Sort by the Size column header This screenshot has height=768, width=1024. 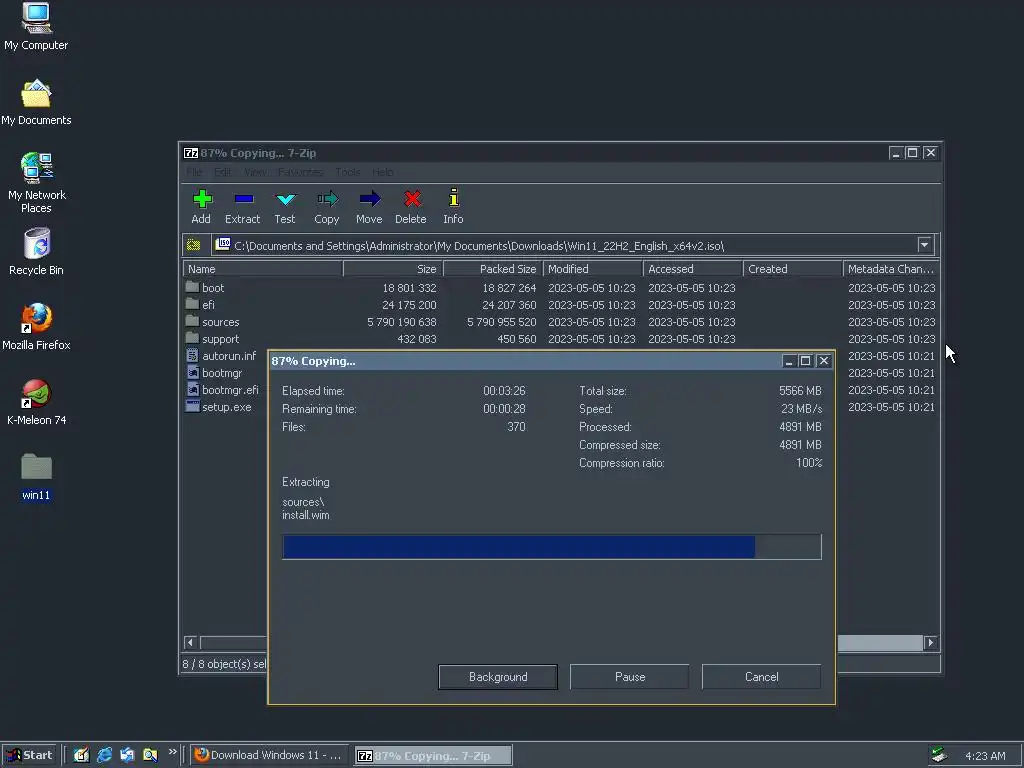[393, 269]
